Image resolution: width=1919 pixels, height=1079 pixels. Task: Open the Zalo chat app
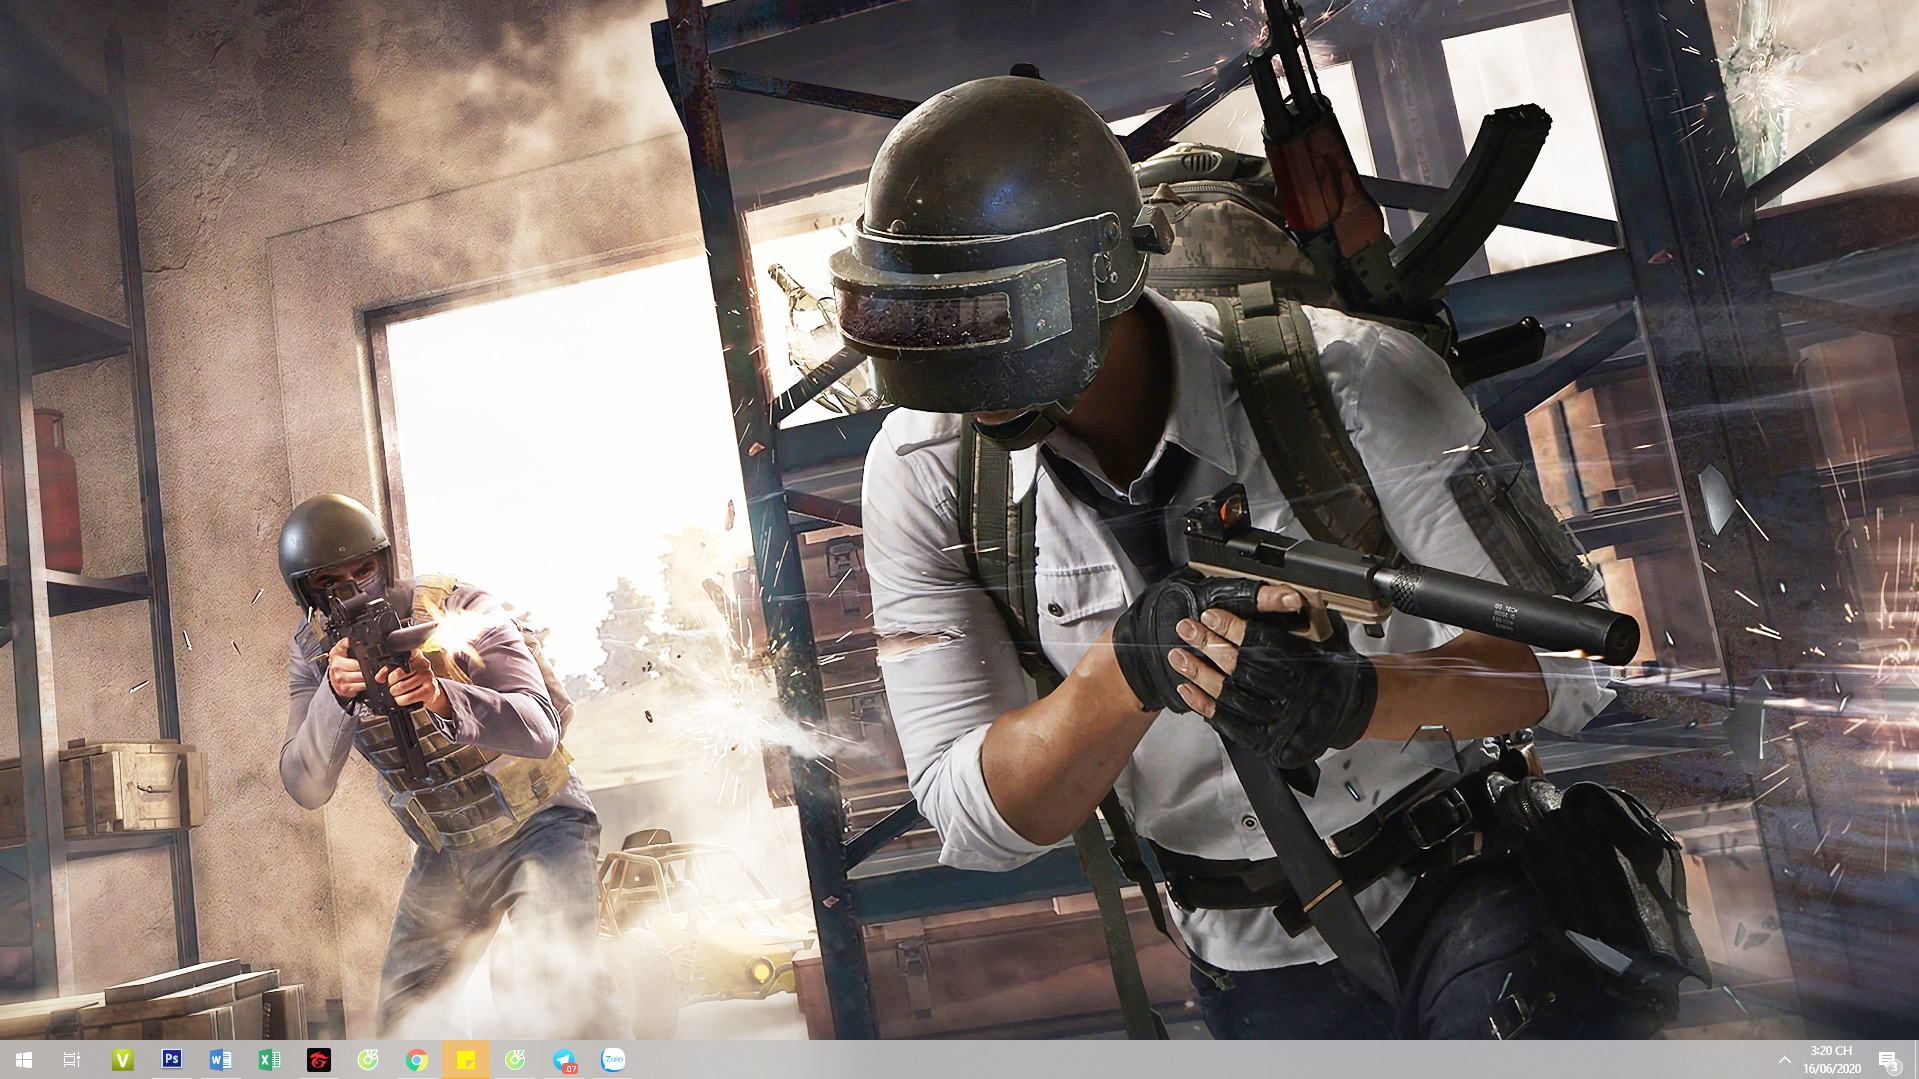click(613, 1059)
